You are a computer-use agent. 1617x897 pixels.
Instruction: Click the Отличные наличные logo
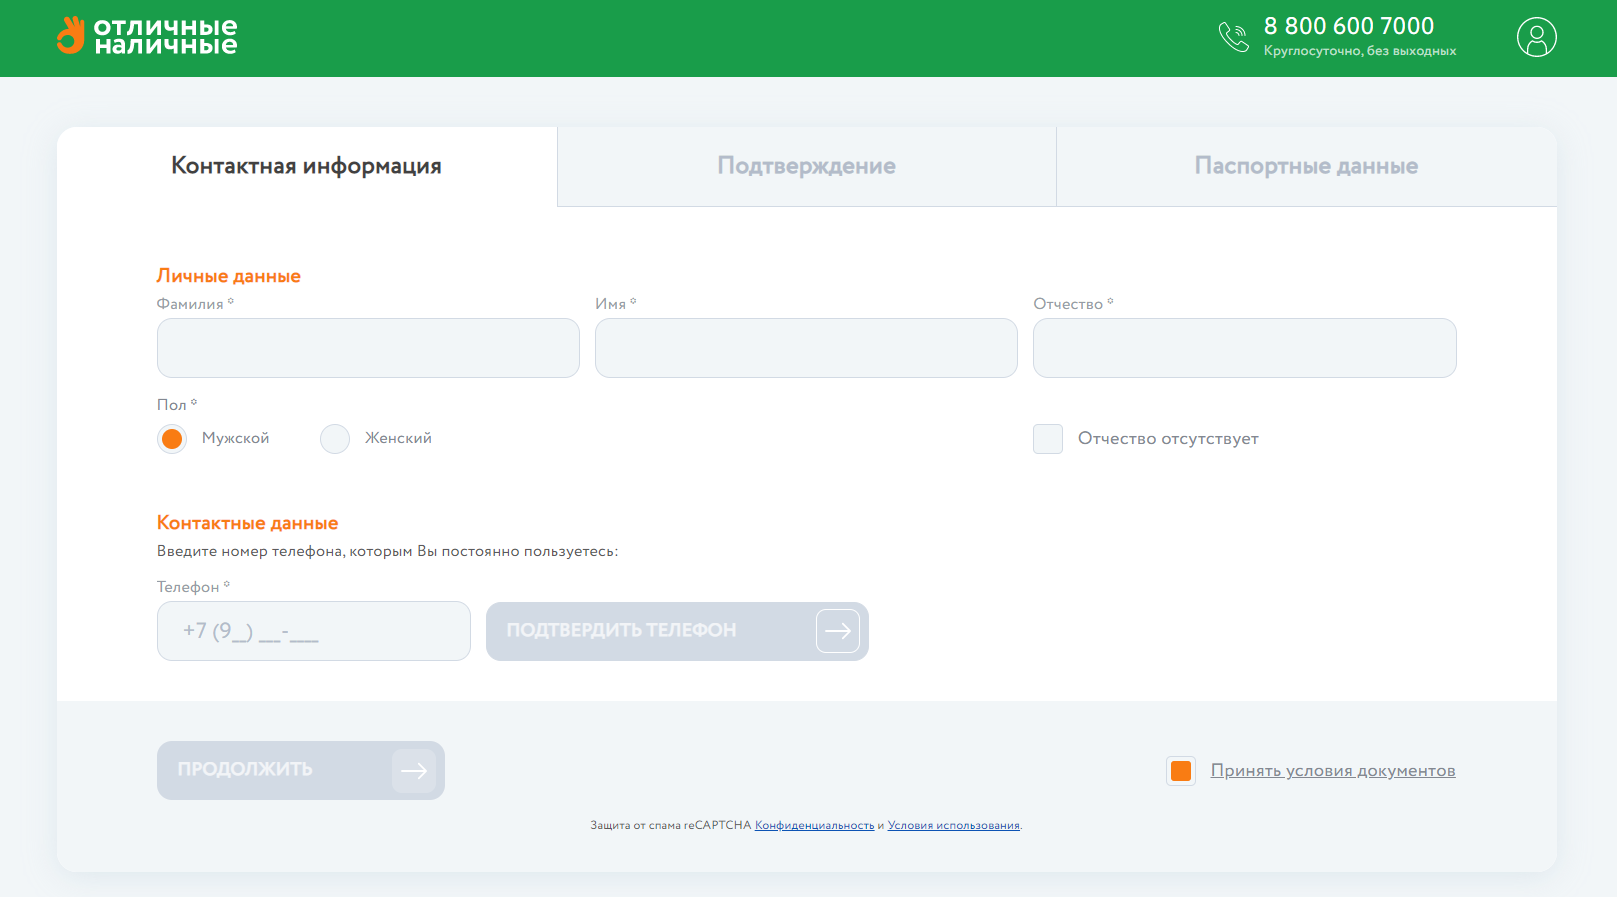click(x=147, y=36)
